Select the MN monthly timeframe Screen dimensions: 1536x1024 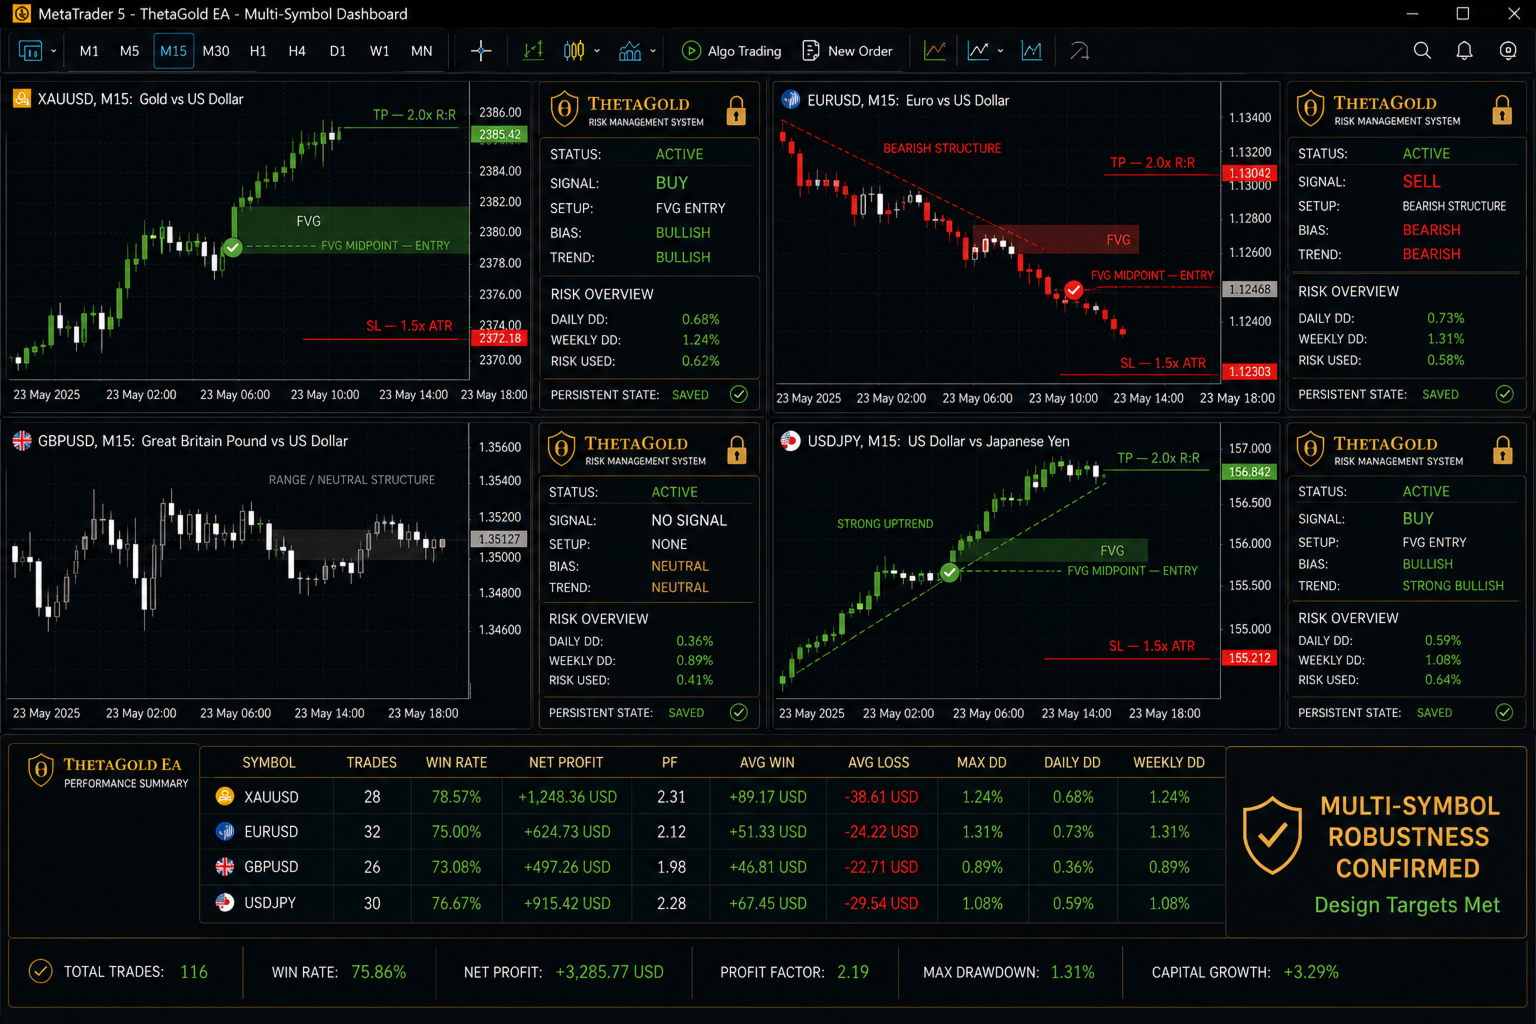point(422,51)
